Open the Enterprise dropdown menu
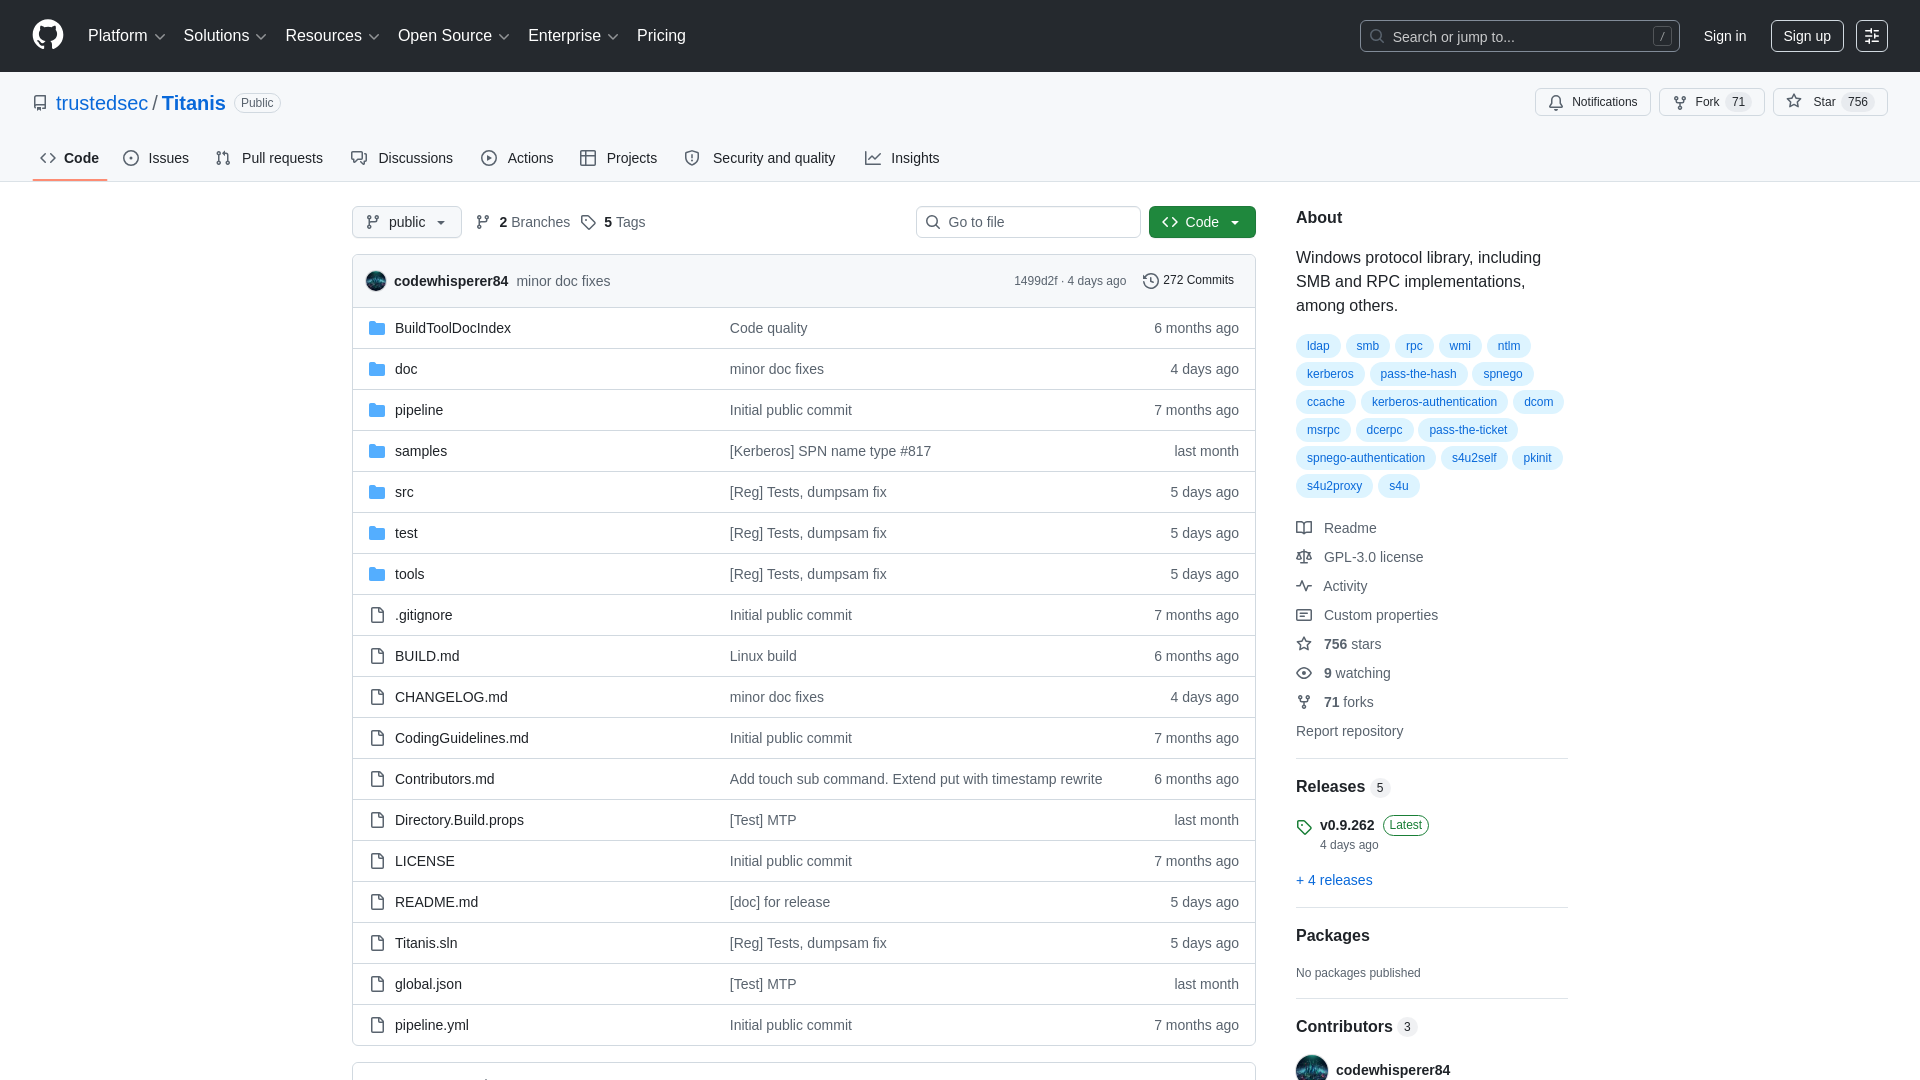Viewport: 1920px width, 1080px height. coord(573,36)
